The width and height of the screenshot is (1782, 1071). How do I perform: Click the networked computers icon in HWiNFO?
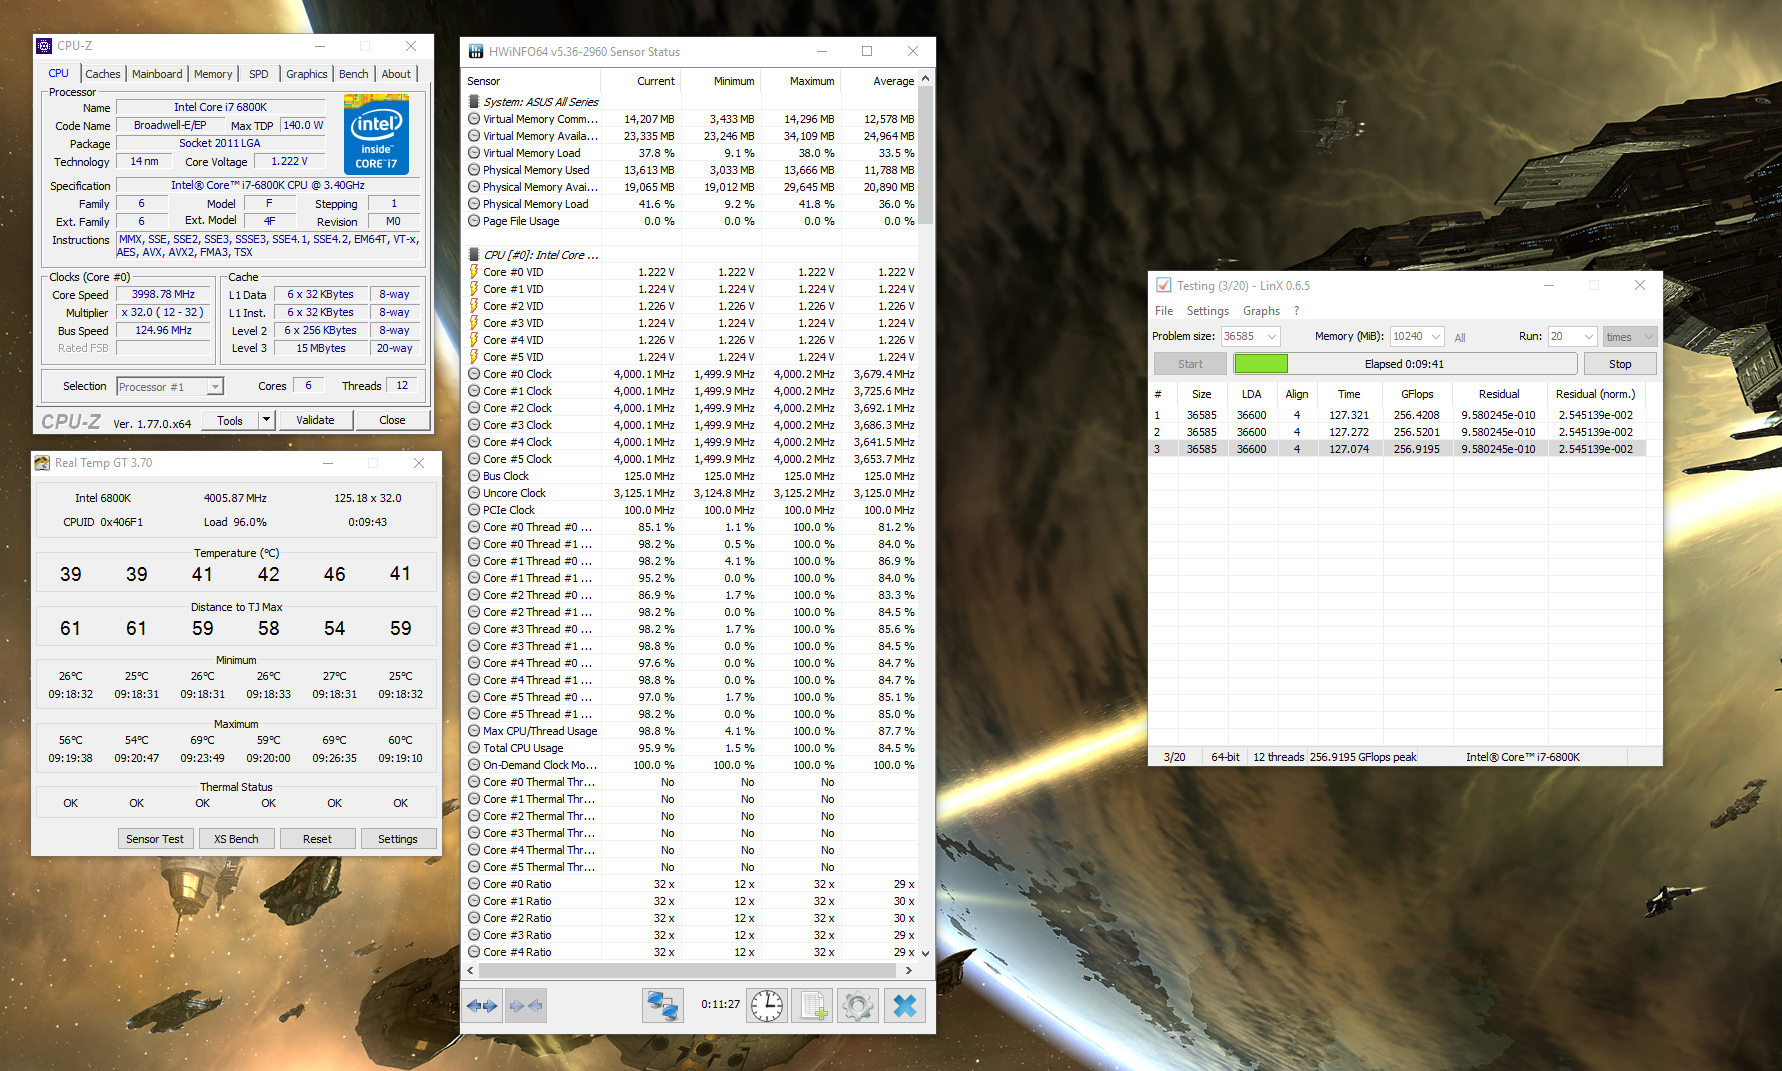(x=662, y=1005)
